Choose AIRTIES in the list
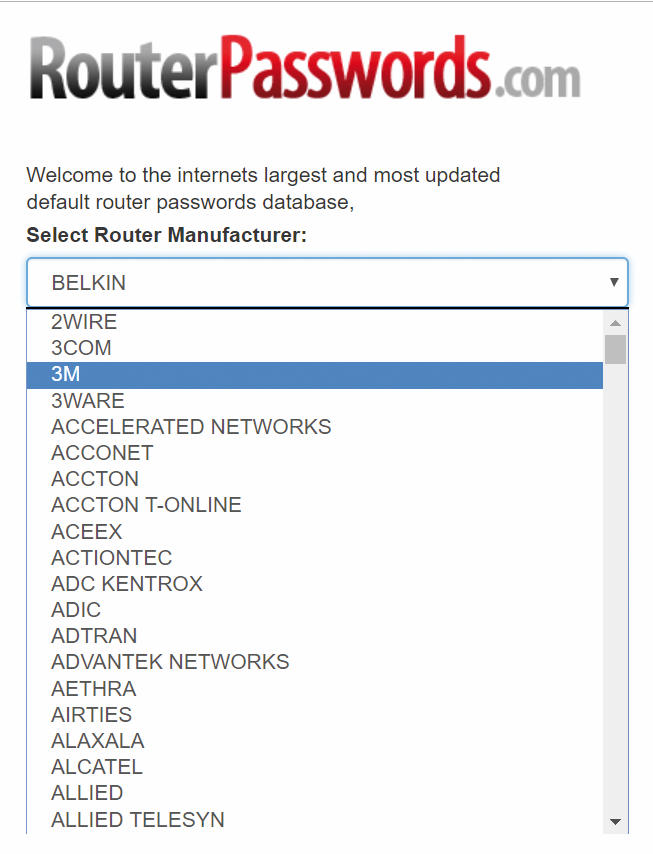The image size is (653, 854). [x=315, y=715]
